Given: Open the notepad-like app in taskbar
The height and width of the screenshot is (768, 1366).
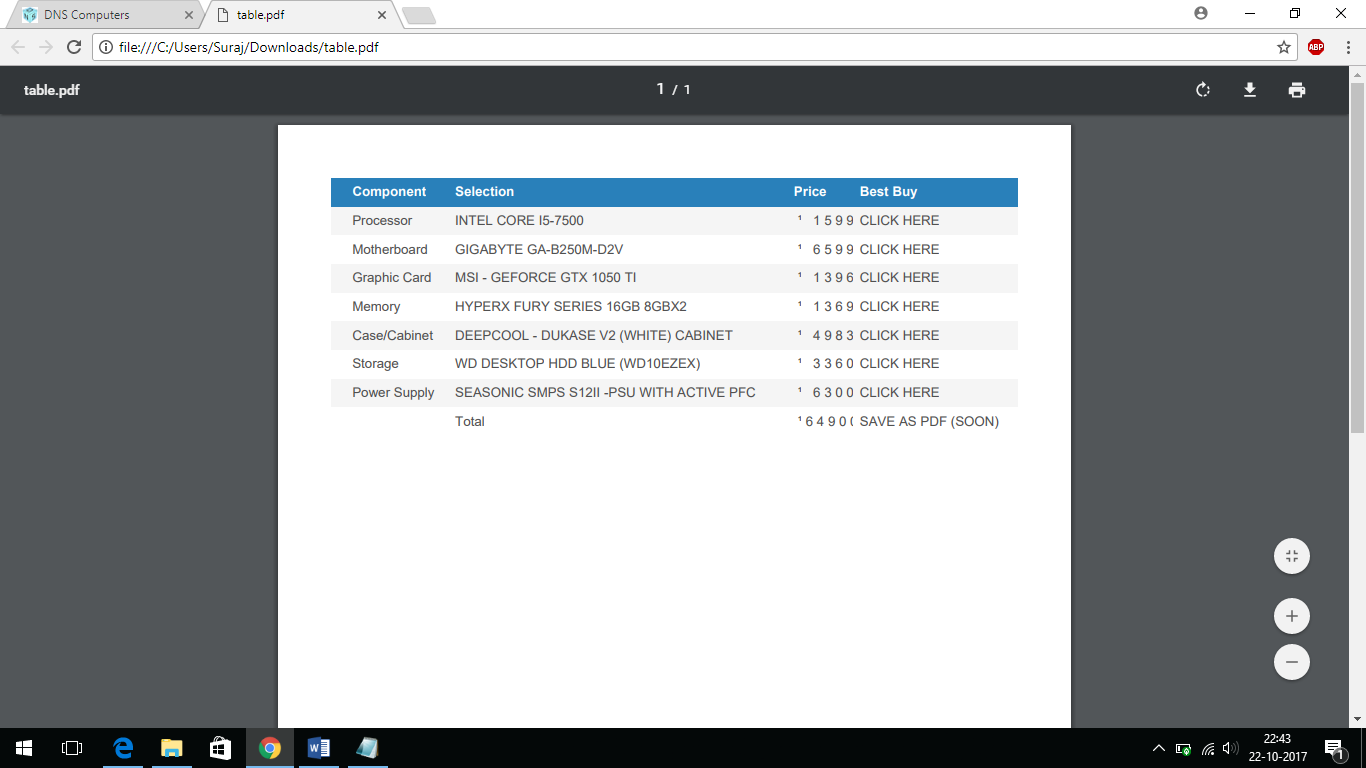Looking at the screenshot, I should point(367,748).
